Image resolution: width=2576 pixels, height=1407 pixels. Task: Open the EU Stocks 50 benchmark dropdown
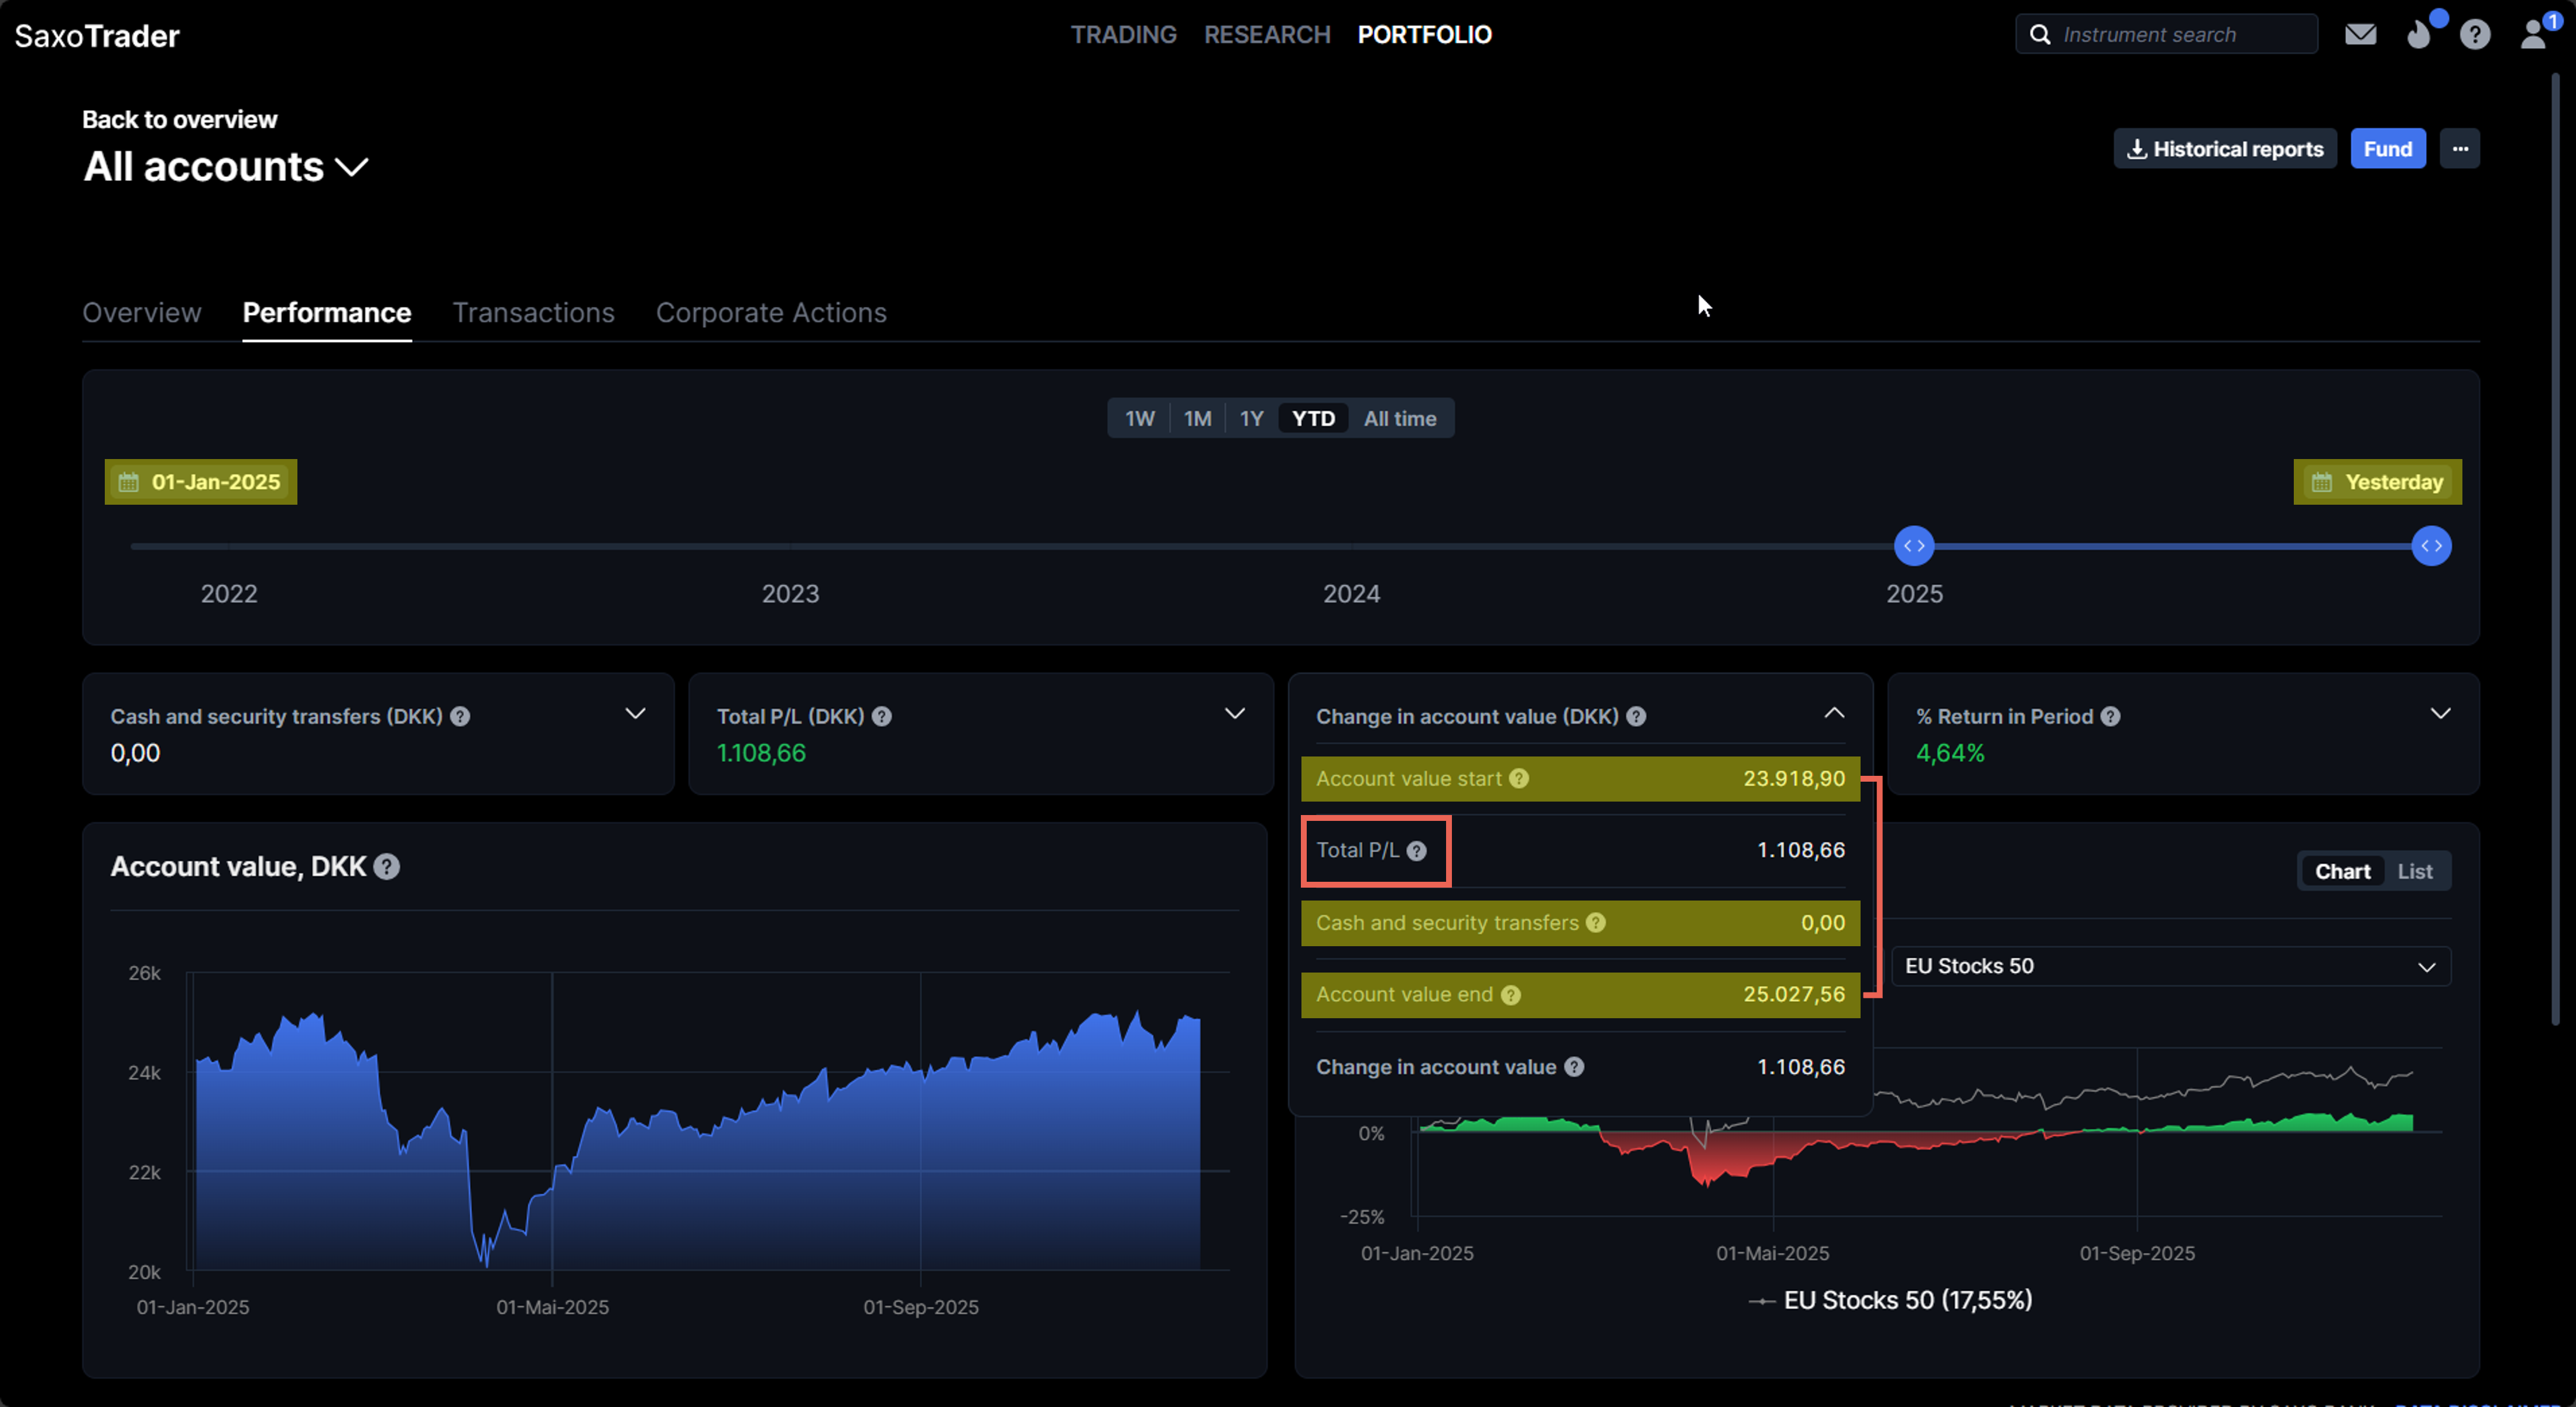pyautogui.click(x=2170, y=966)
